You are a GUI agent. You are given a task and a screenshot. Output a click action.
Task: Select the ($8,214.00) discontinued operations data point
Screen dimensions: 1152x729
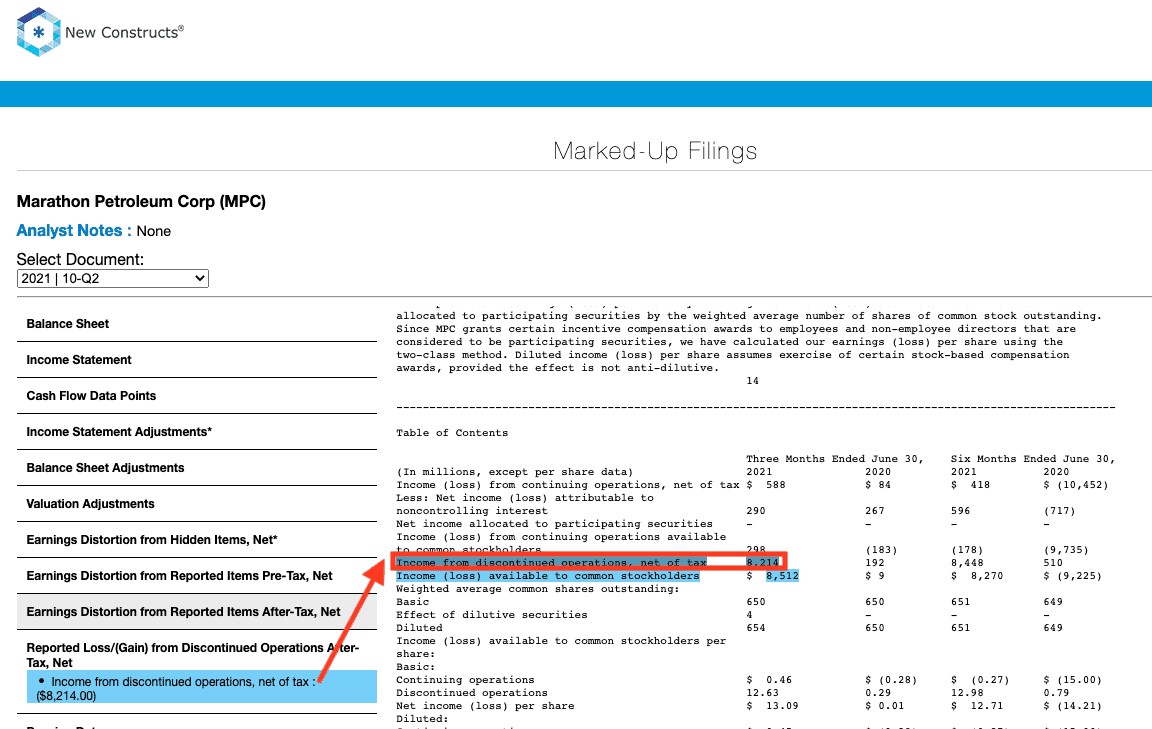pos(202,689)
